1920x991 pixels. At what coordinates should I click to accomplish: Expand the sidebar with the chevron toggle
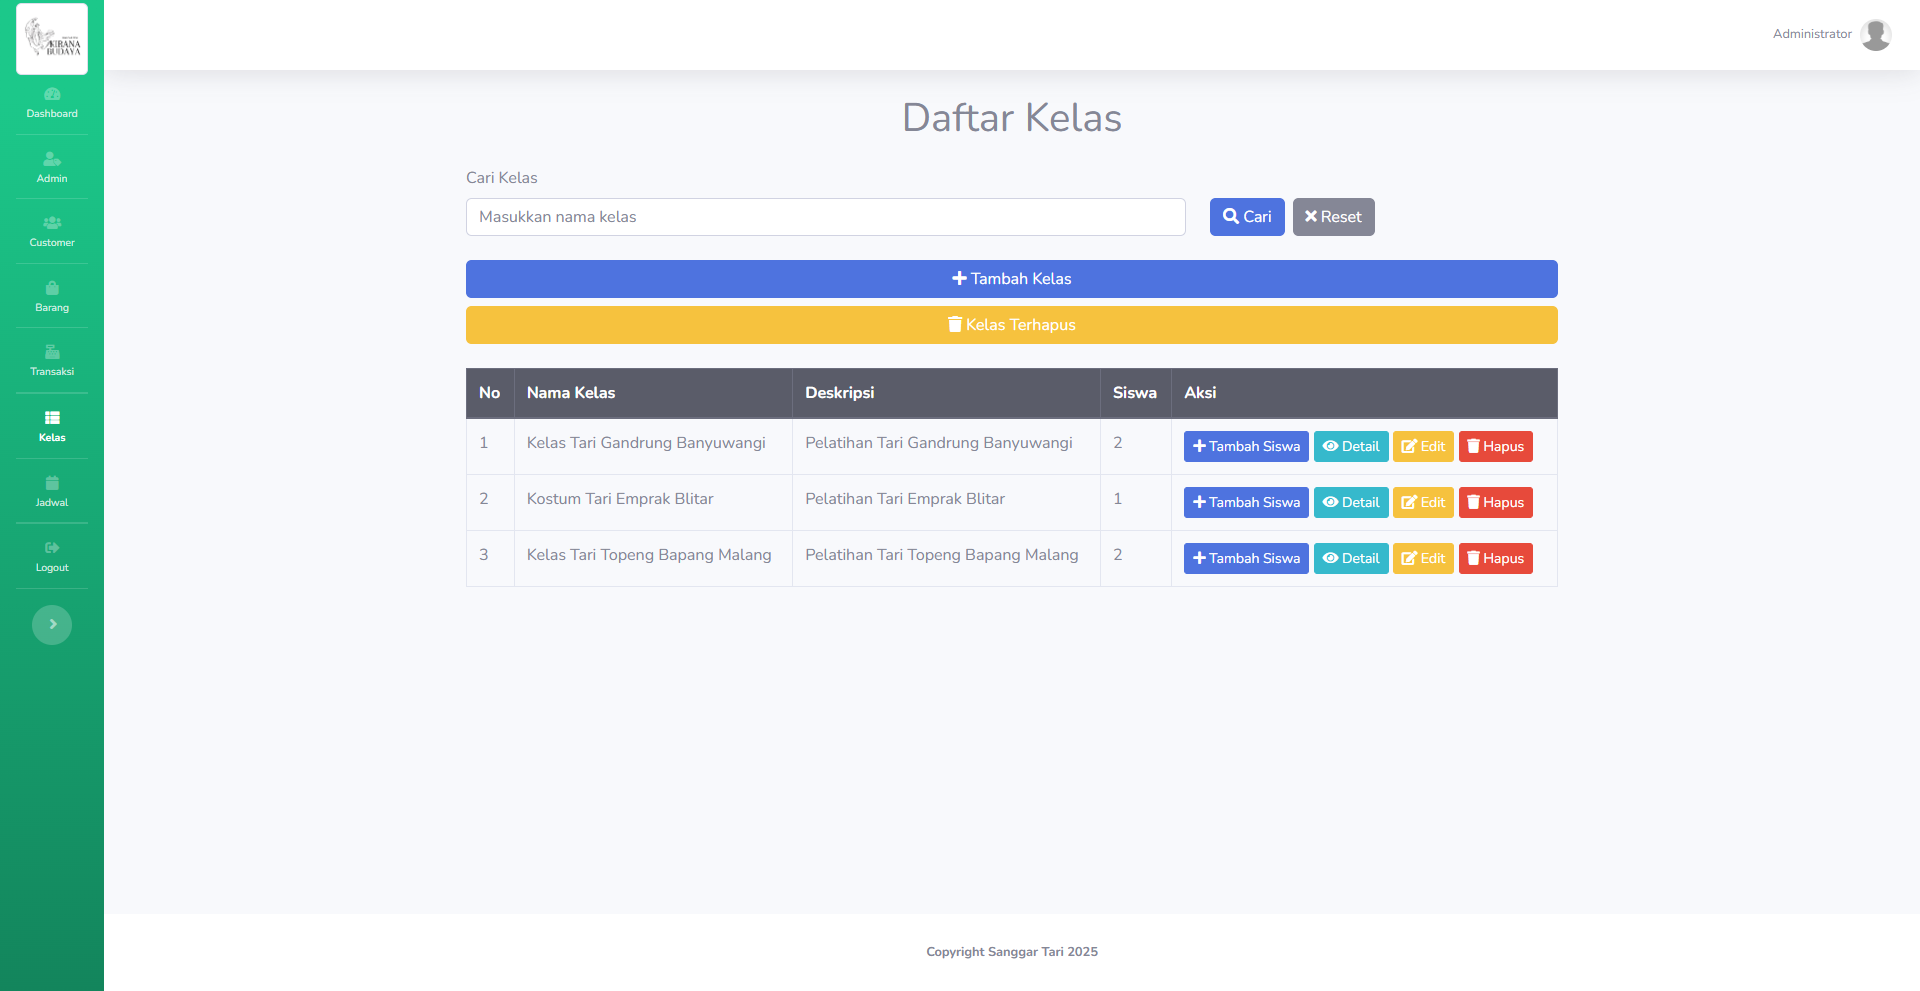click(52, 625)
